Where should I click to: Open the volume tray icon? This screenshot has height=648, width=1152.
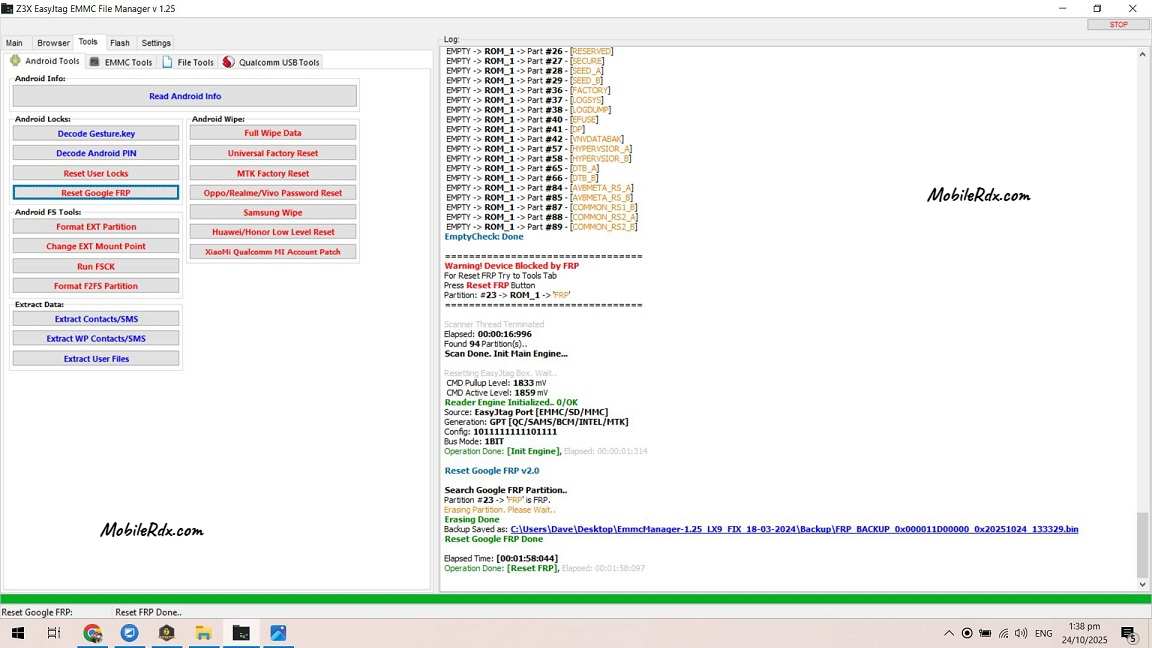[x=1021, y=633]
